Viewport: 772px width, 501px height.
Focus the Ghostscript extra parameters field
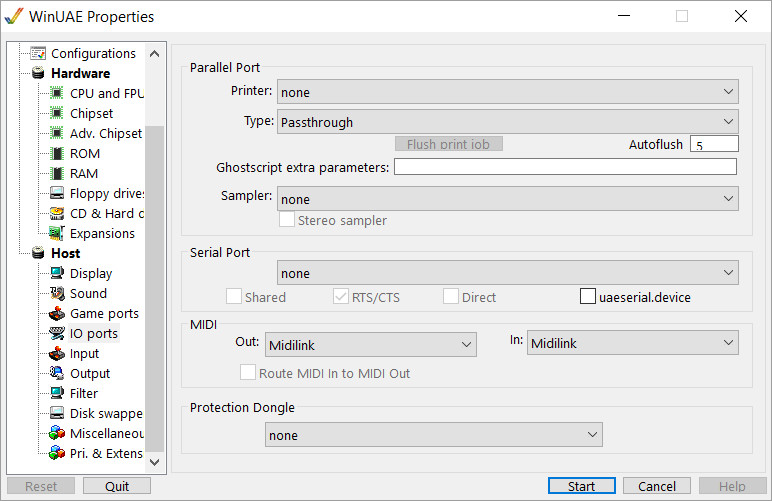565,166
